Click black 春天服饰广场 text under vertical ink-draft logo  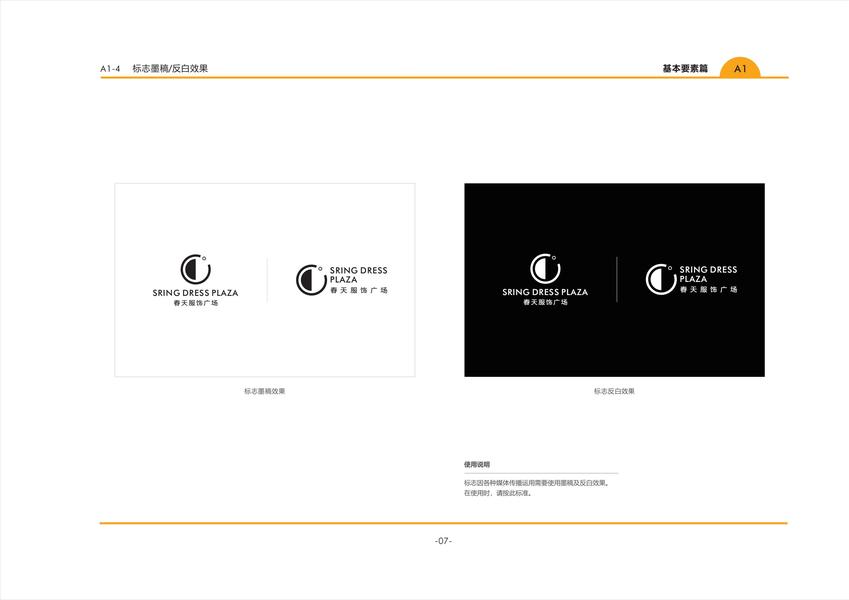(195, 303)
